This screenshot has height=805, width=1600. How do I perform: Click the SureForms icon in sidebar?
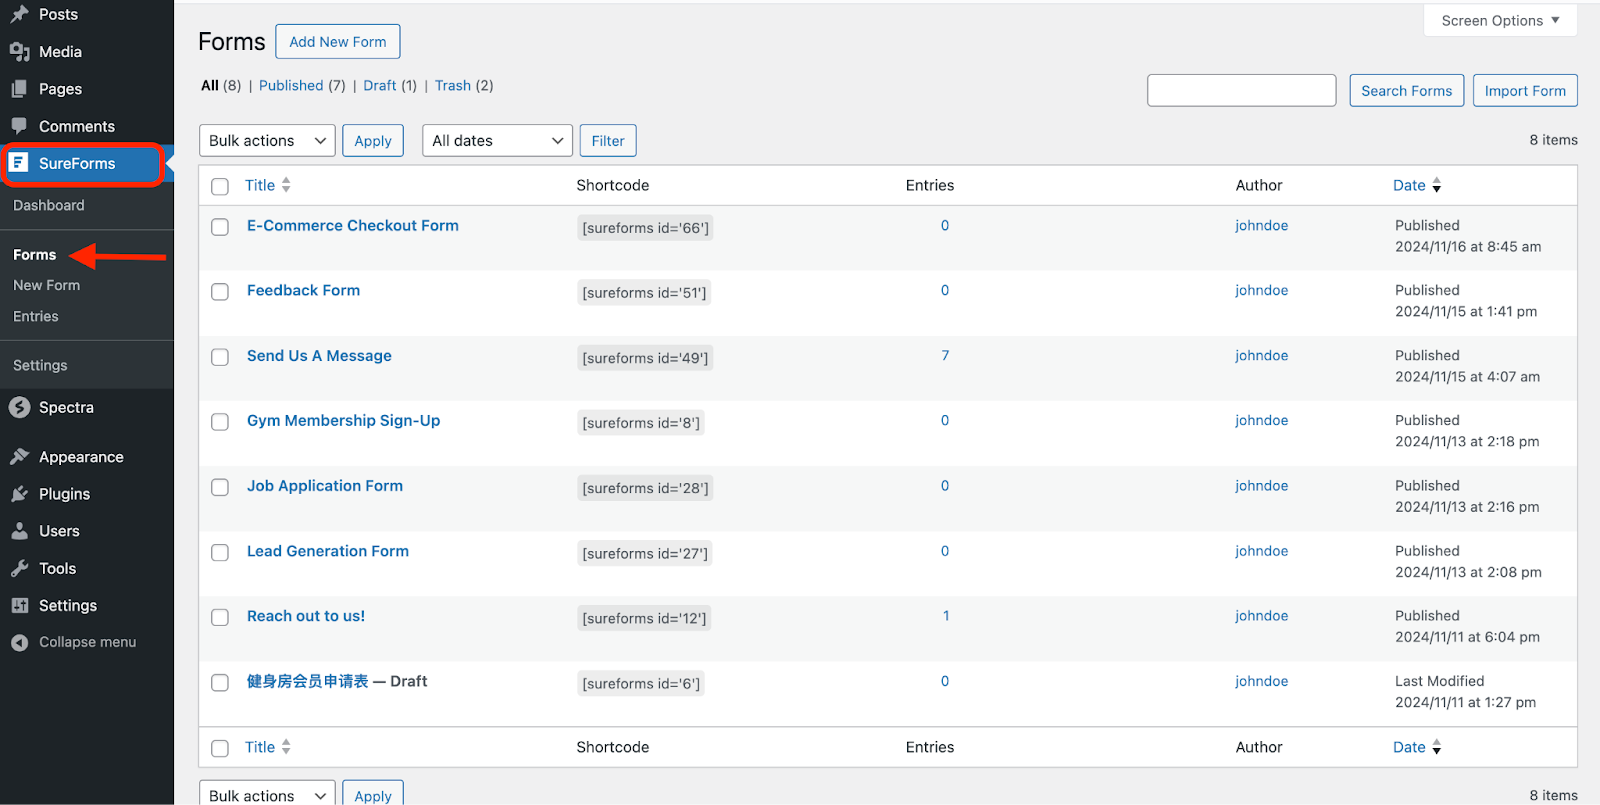(19, 163)
